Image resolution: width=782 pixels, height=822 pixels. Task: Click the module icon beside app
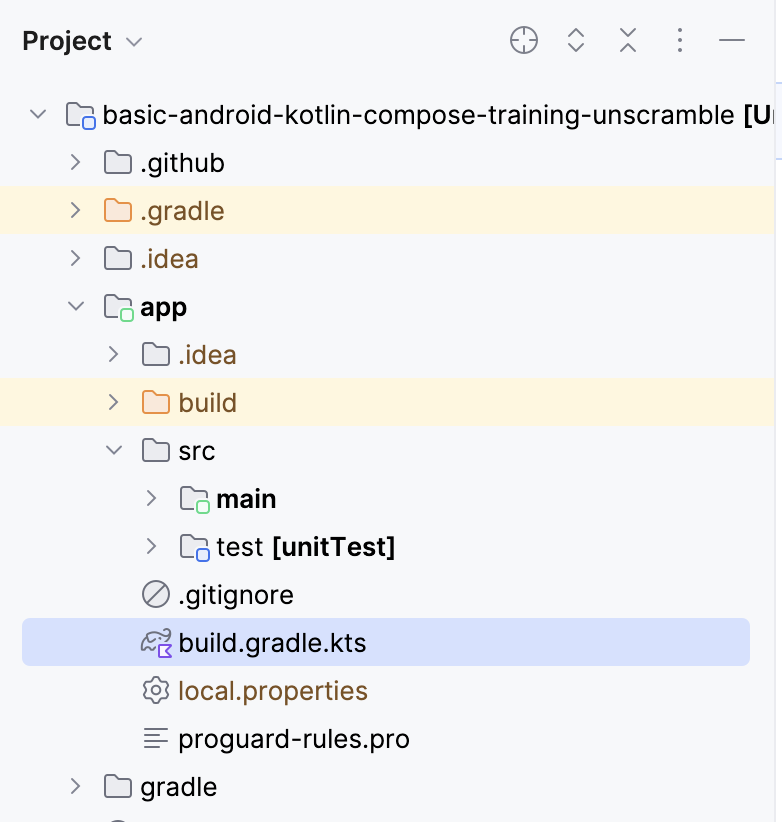[x=118, y=306]
